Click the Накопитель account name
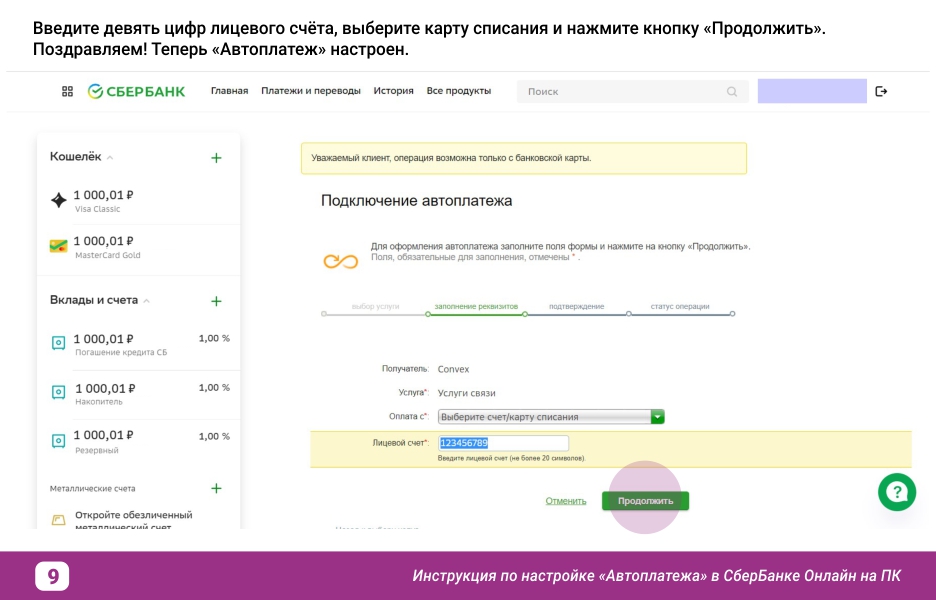The width and height of the screenshot is (936, 600). tap(98, 402)
